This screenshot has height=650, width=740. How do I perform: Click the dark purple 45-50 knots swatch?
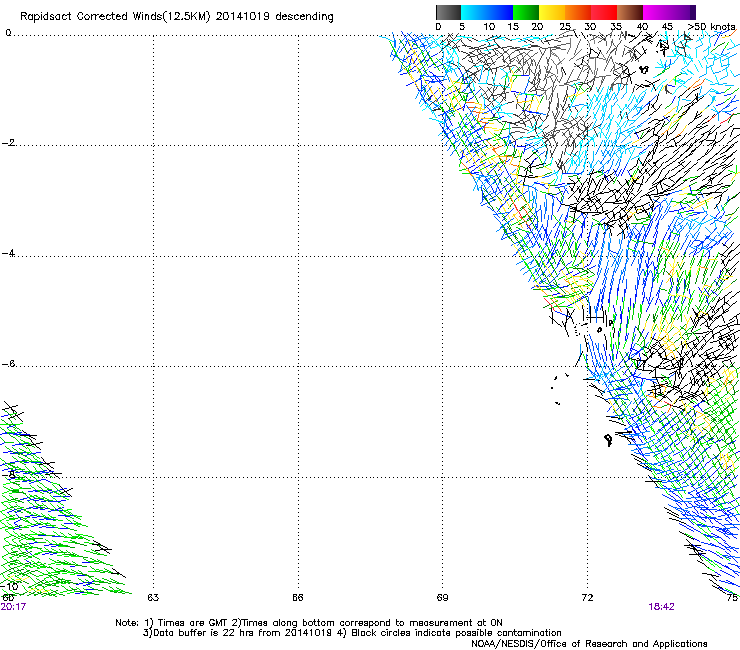[682, 12]
